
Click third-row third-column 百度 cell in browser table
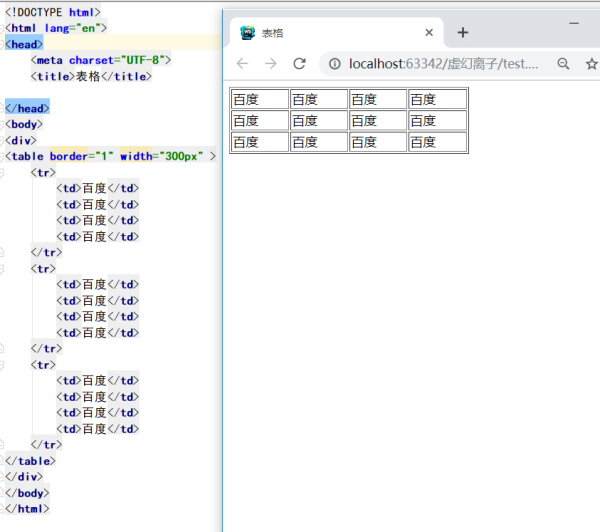(x=378, y=142)
